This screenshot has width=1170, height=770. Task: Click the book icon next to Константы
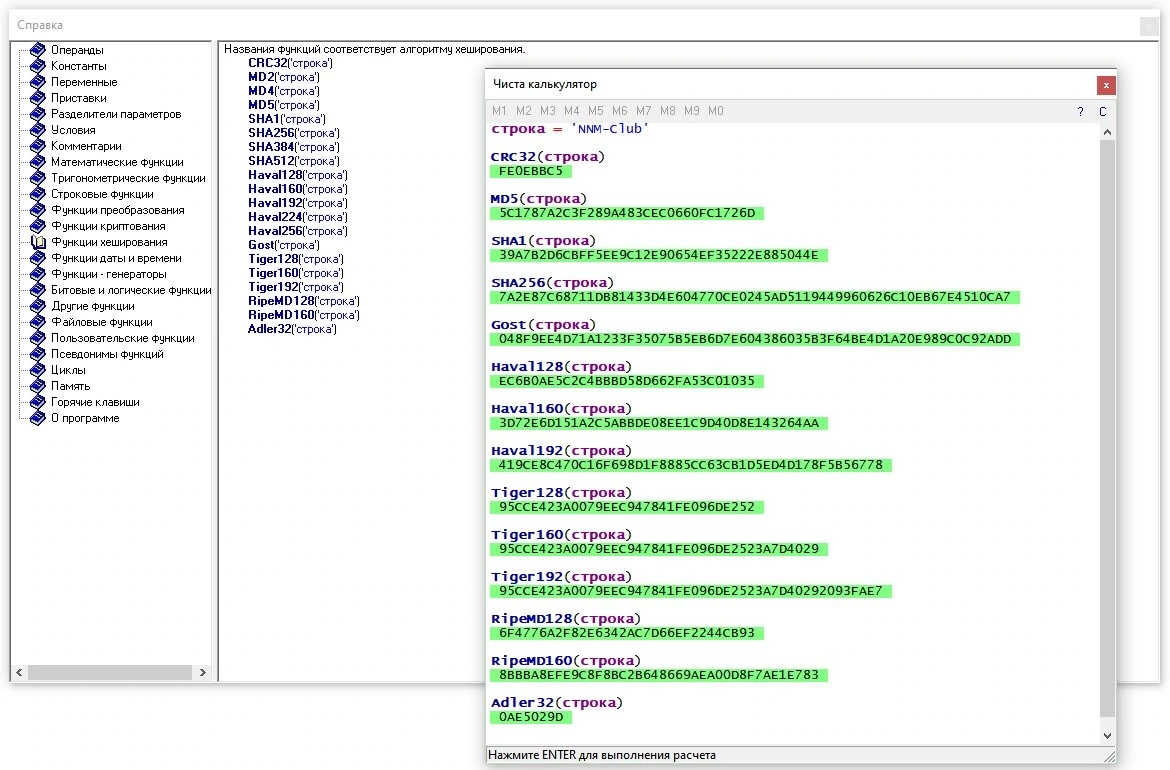(37, 66)
